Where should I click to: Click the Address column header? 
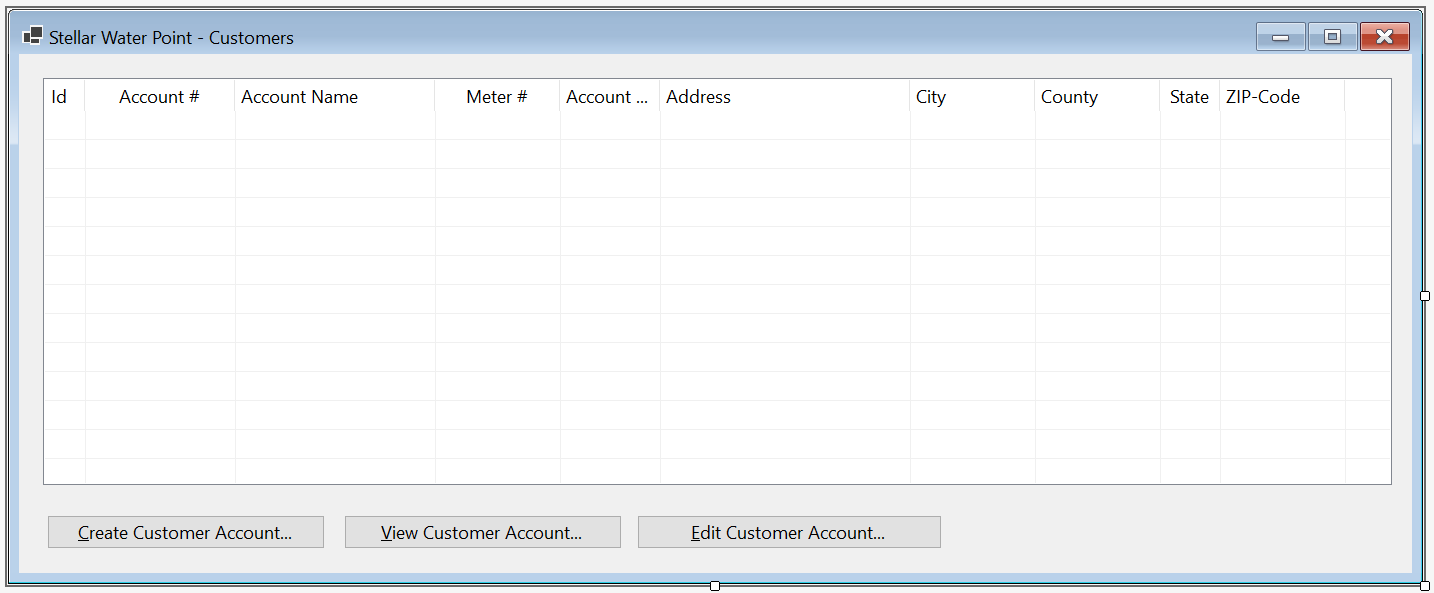(785, 97)
